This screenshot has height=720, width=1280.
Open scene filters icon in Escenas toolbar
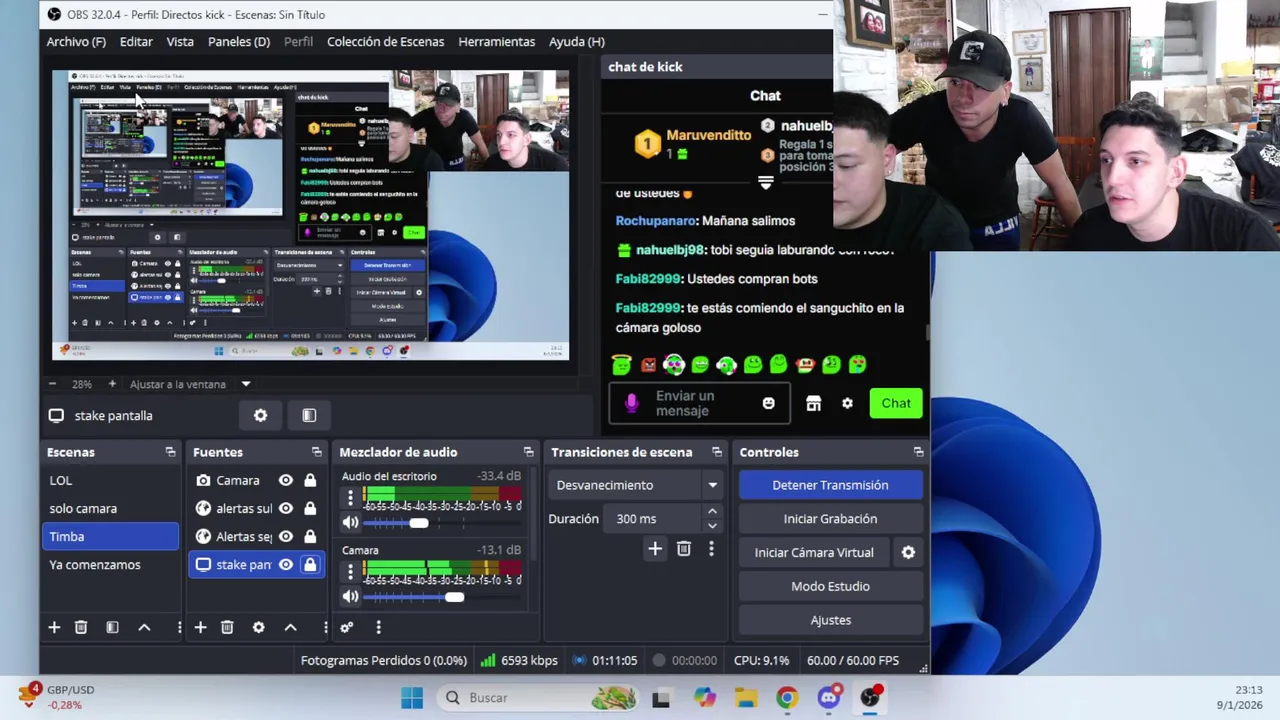[x=112, y=627]
